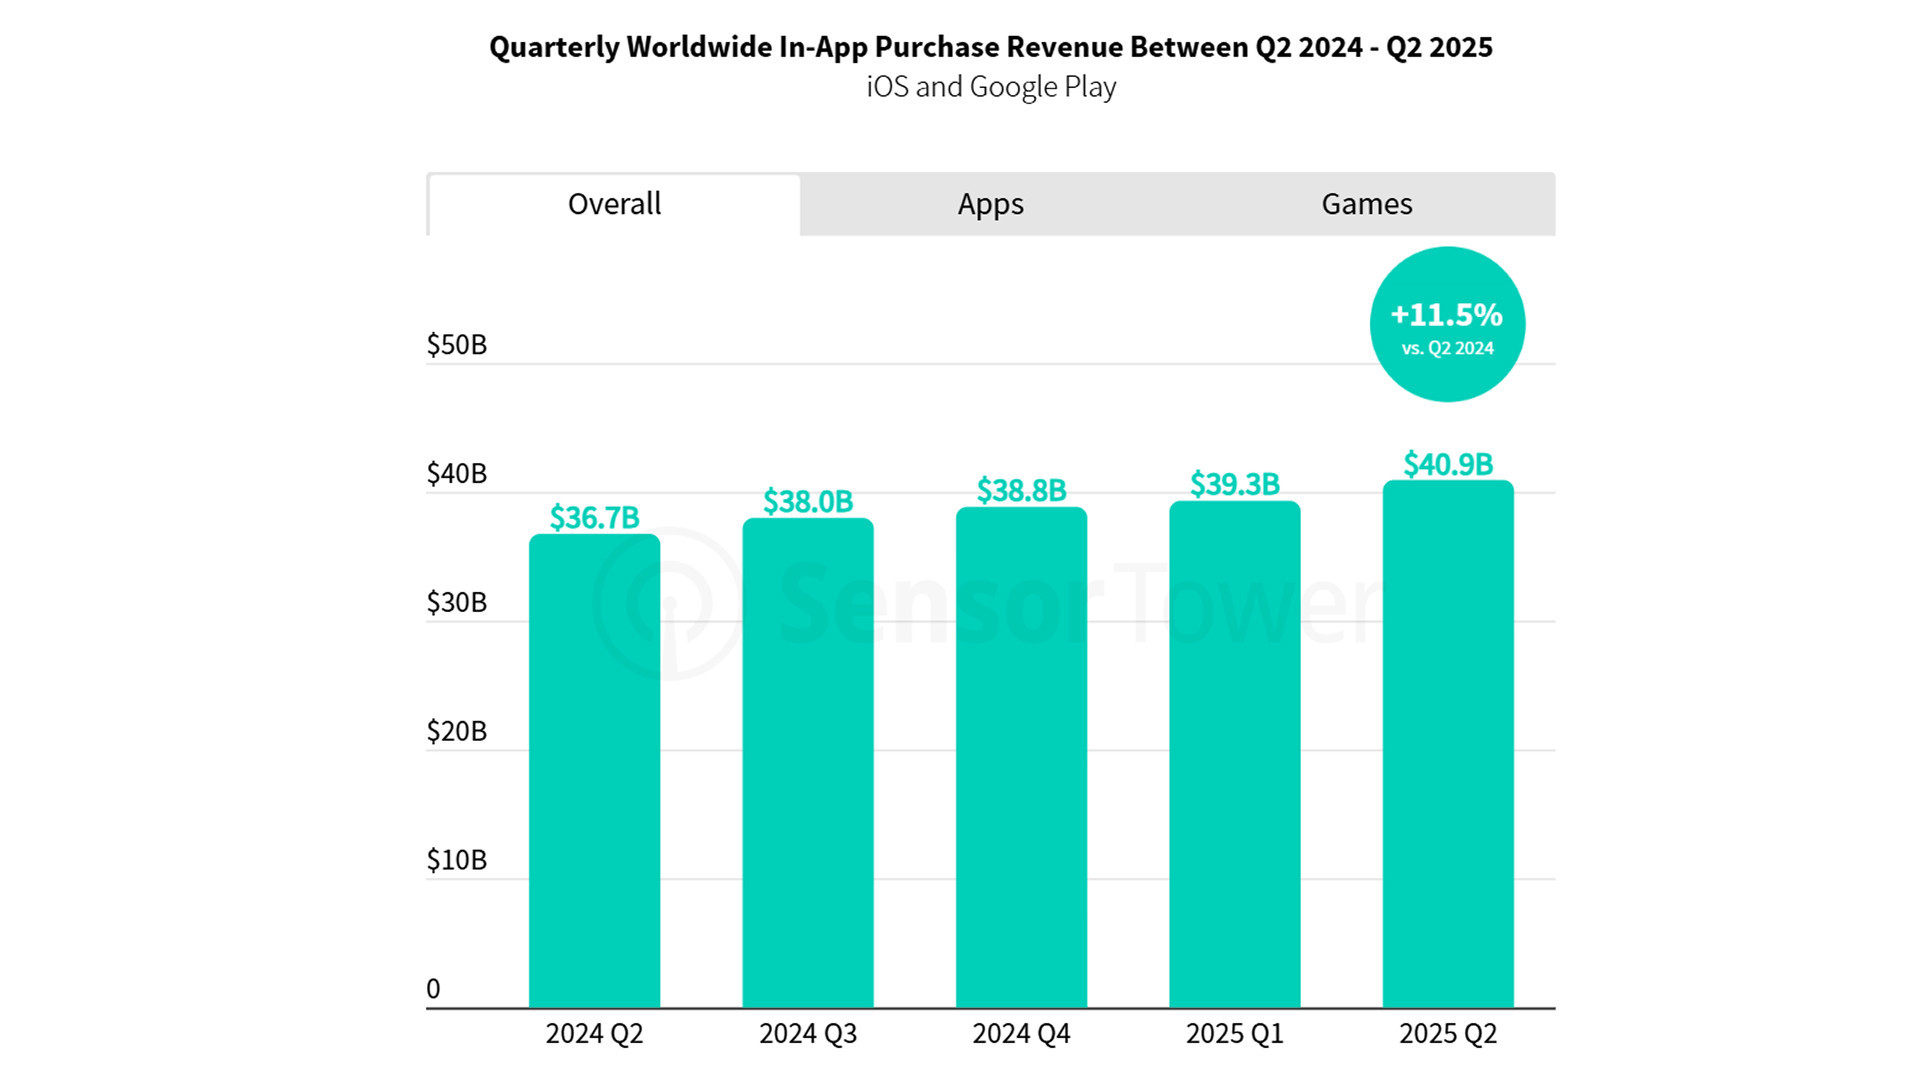Click the +11.5% growth circle badge
The width and height of the screenshot is (1920, 1080).
pos(1447,325)
